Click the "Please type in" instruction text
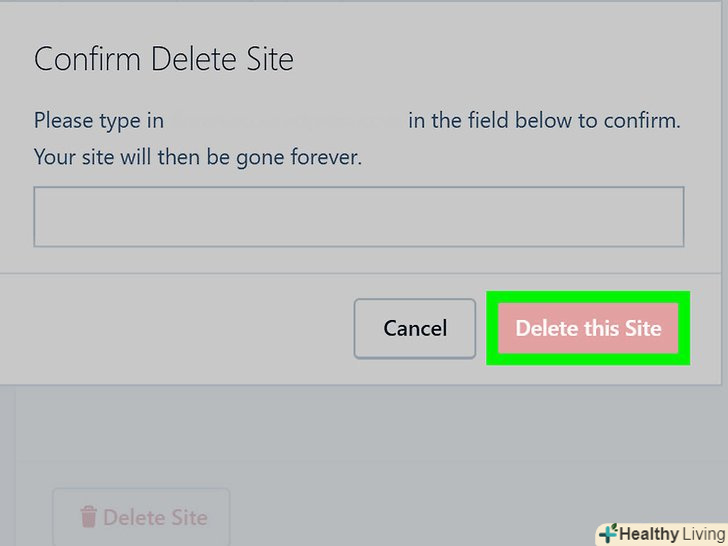 99,121
